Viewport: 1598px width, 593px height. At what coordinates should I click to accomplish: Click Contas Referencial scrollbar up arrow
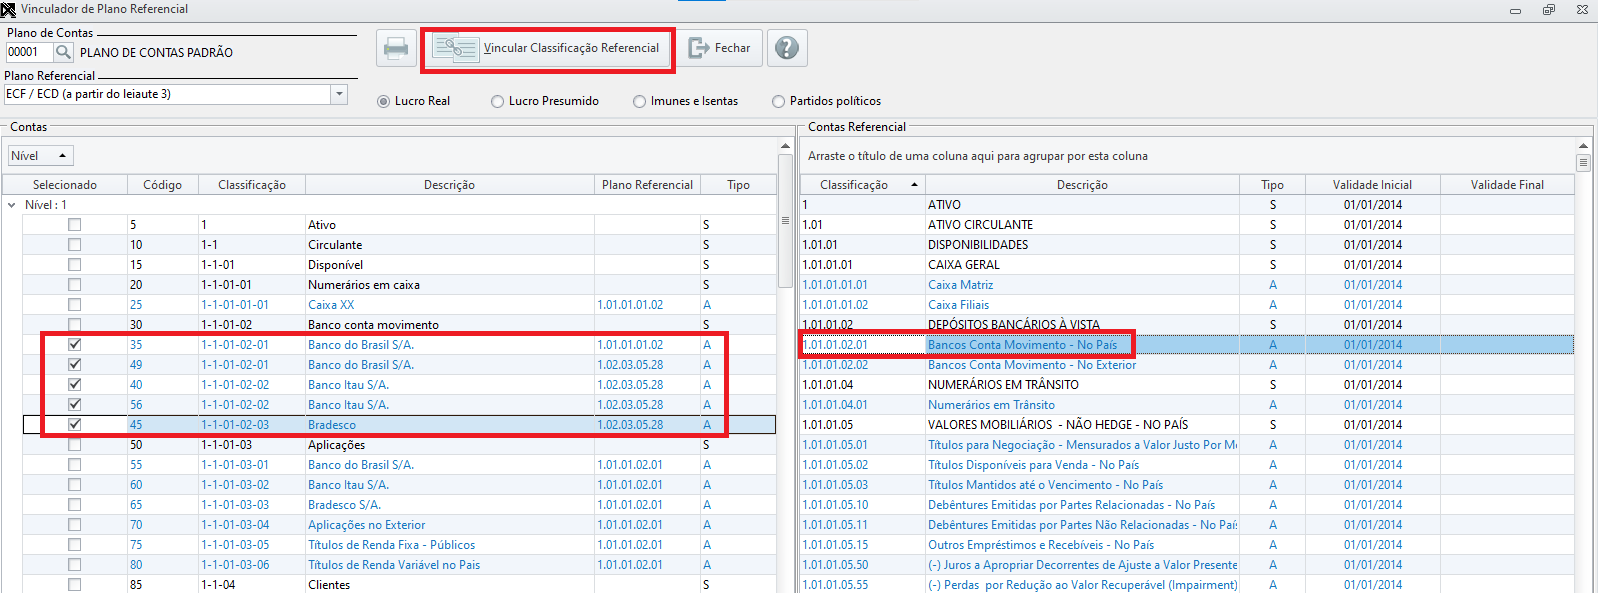click(1583, 146)
